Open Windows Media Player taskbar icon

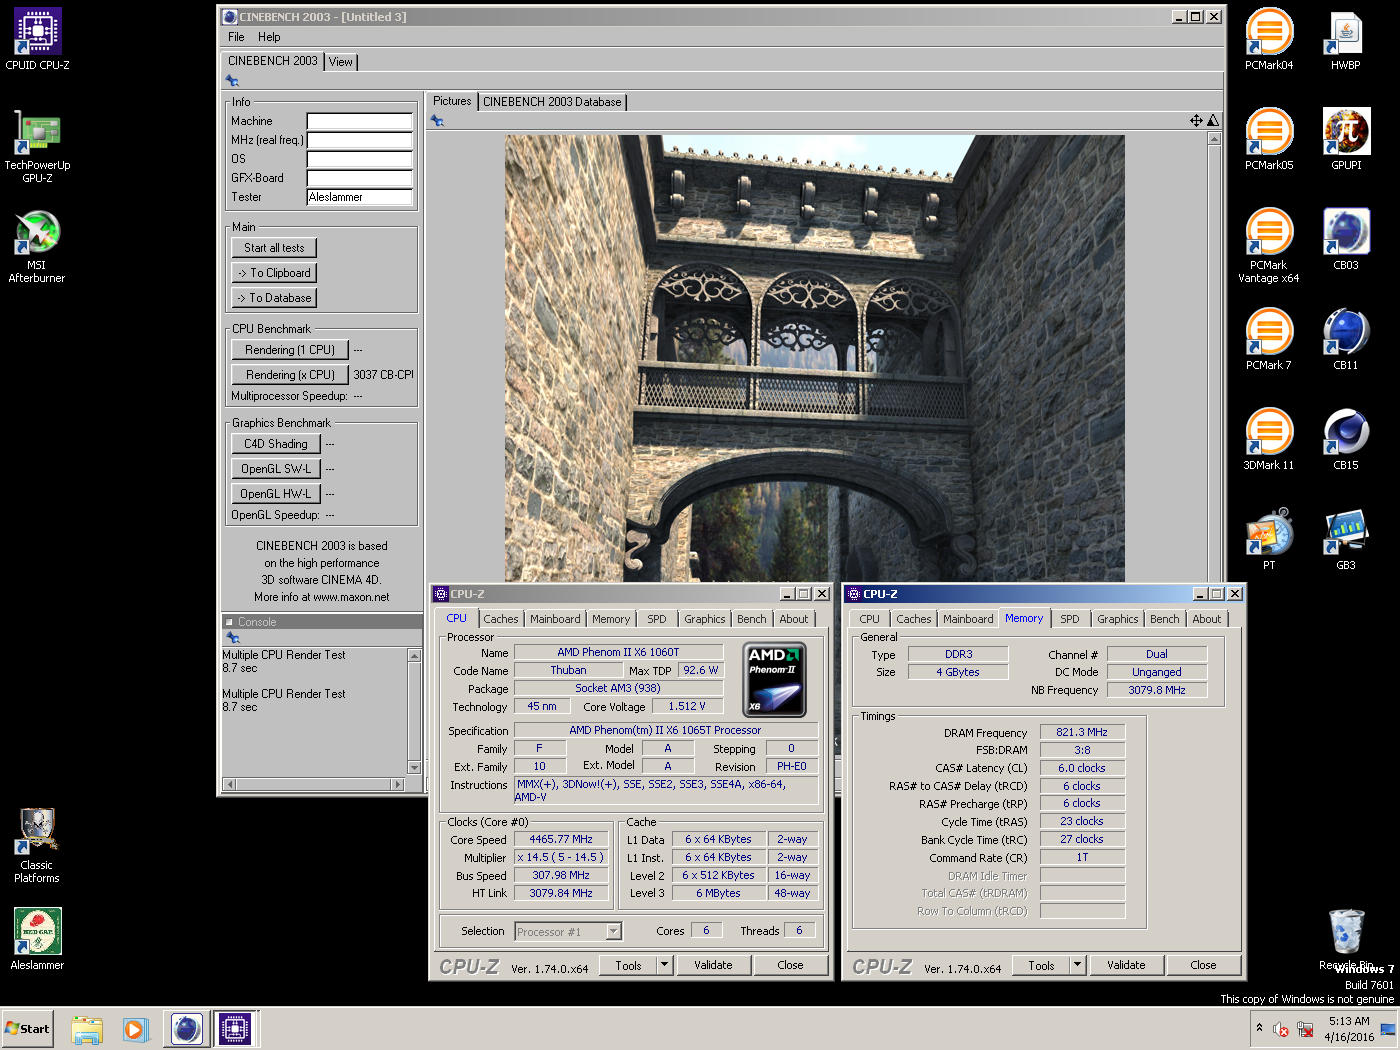tap(136, 1029)
